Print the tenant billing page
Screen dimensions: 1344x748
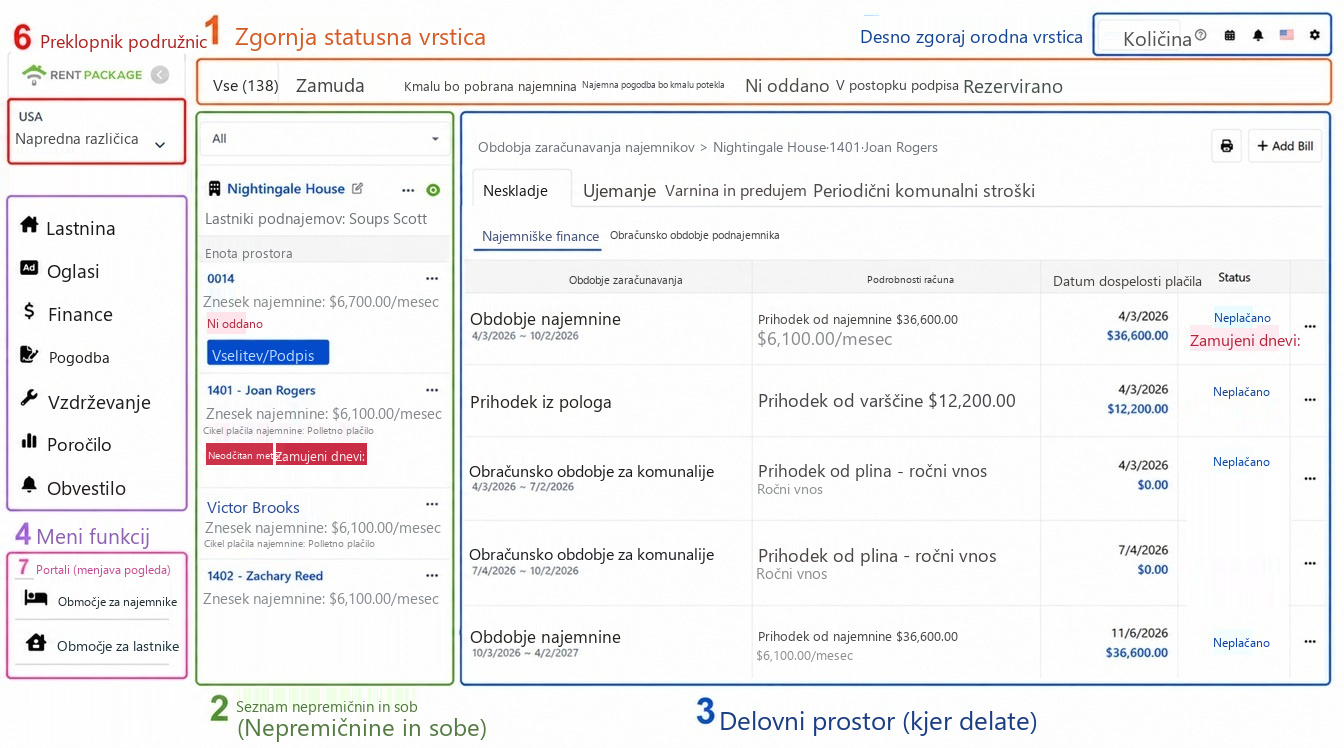tap(1226, 146)
